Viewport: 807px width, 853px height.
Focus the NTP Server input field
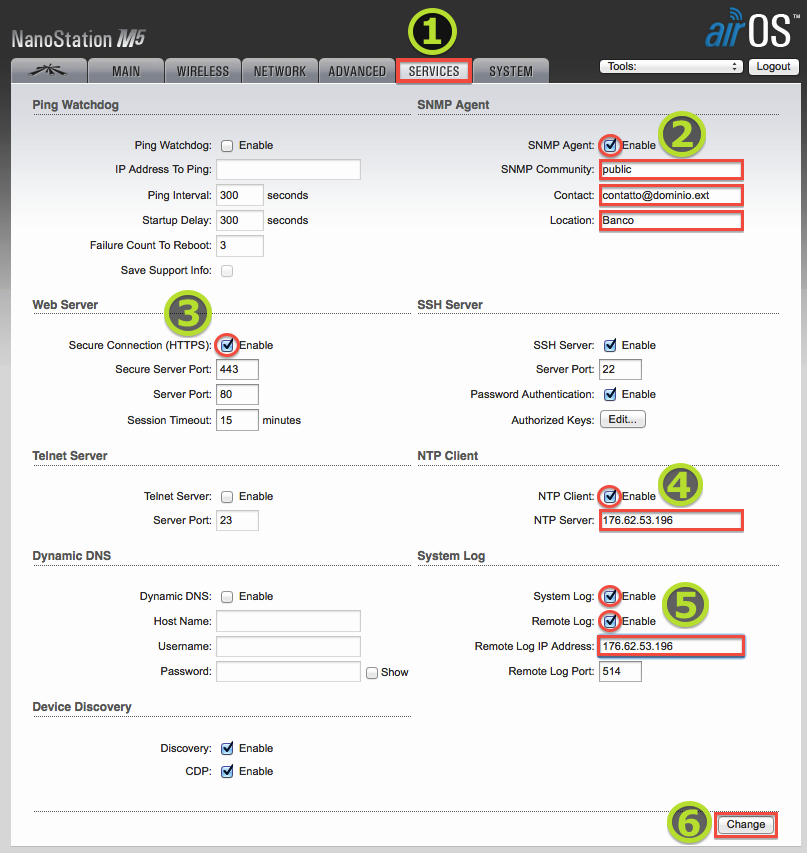pyautogui.click(x=670, y=521)
